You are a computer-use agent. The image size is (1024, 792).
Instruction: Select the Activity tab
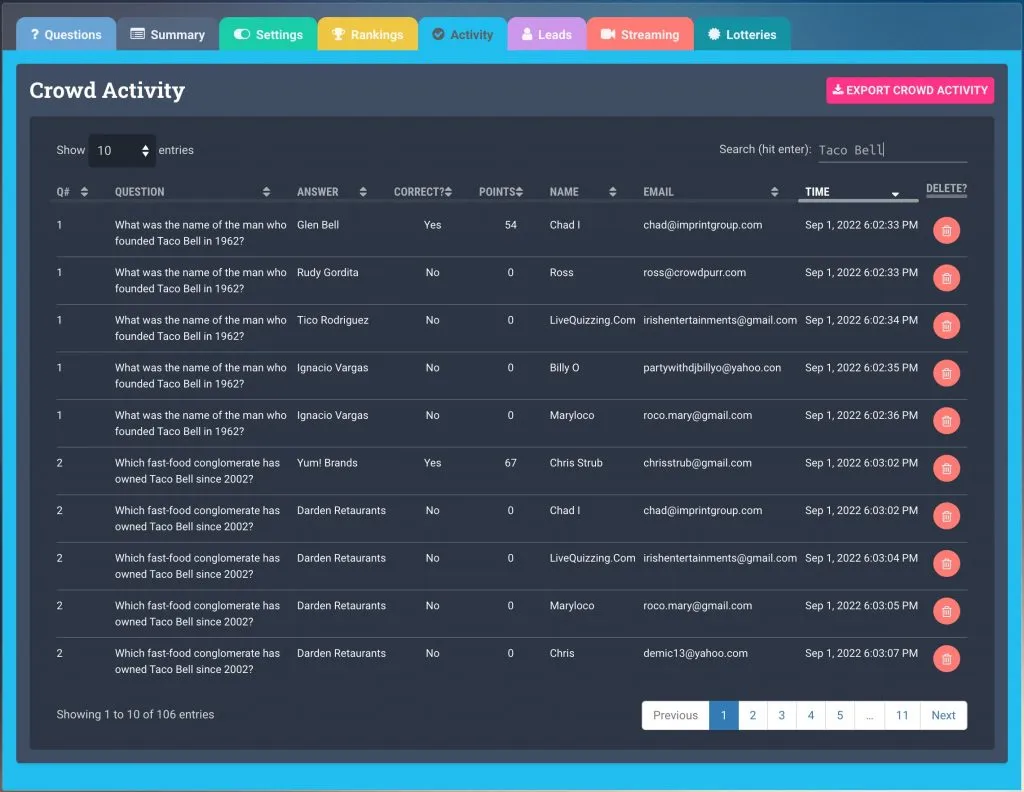coord(463,35)
